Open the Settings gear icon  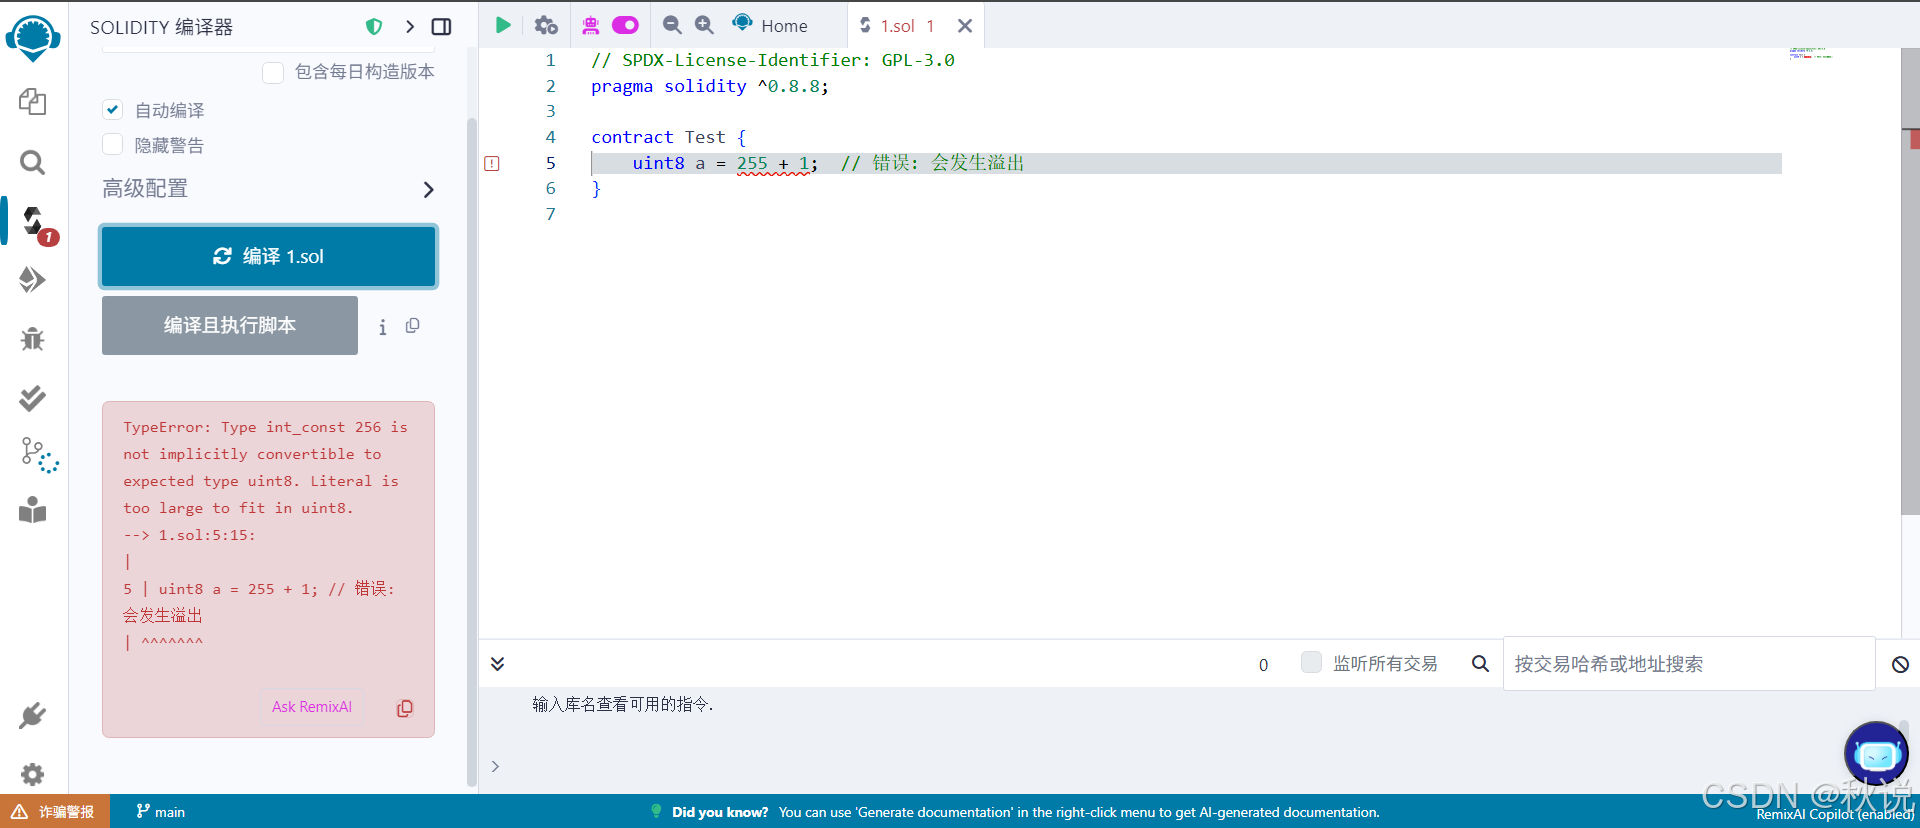(x=33, y=774)
